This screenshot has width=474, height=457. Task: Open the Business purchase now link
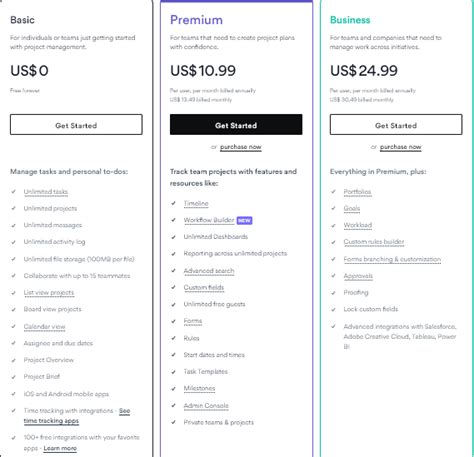[401, 147]
